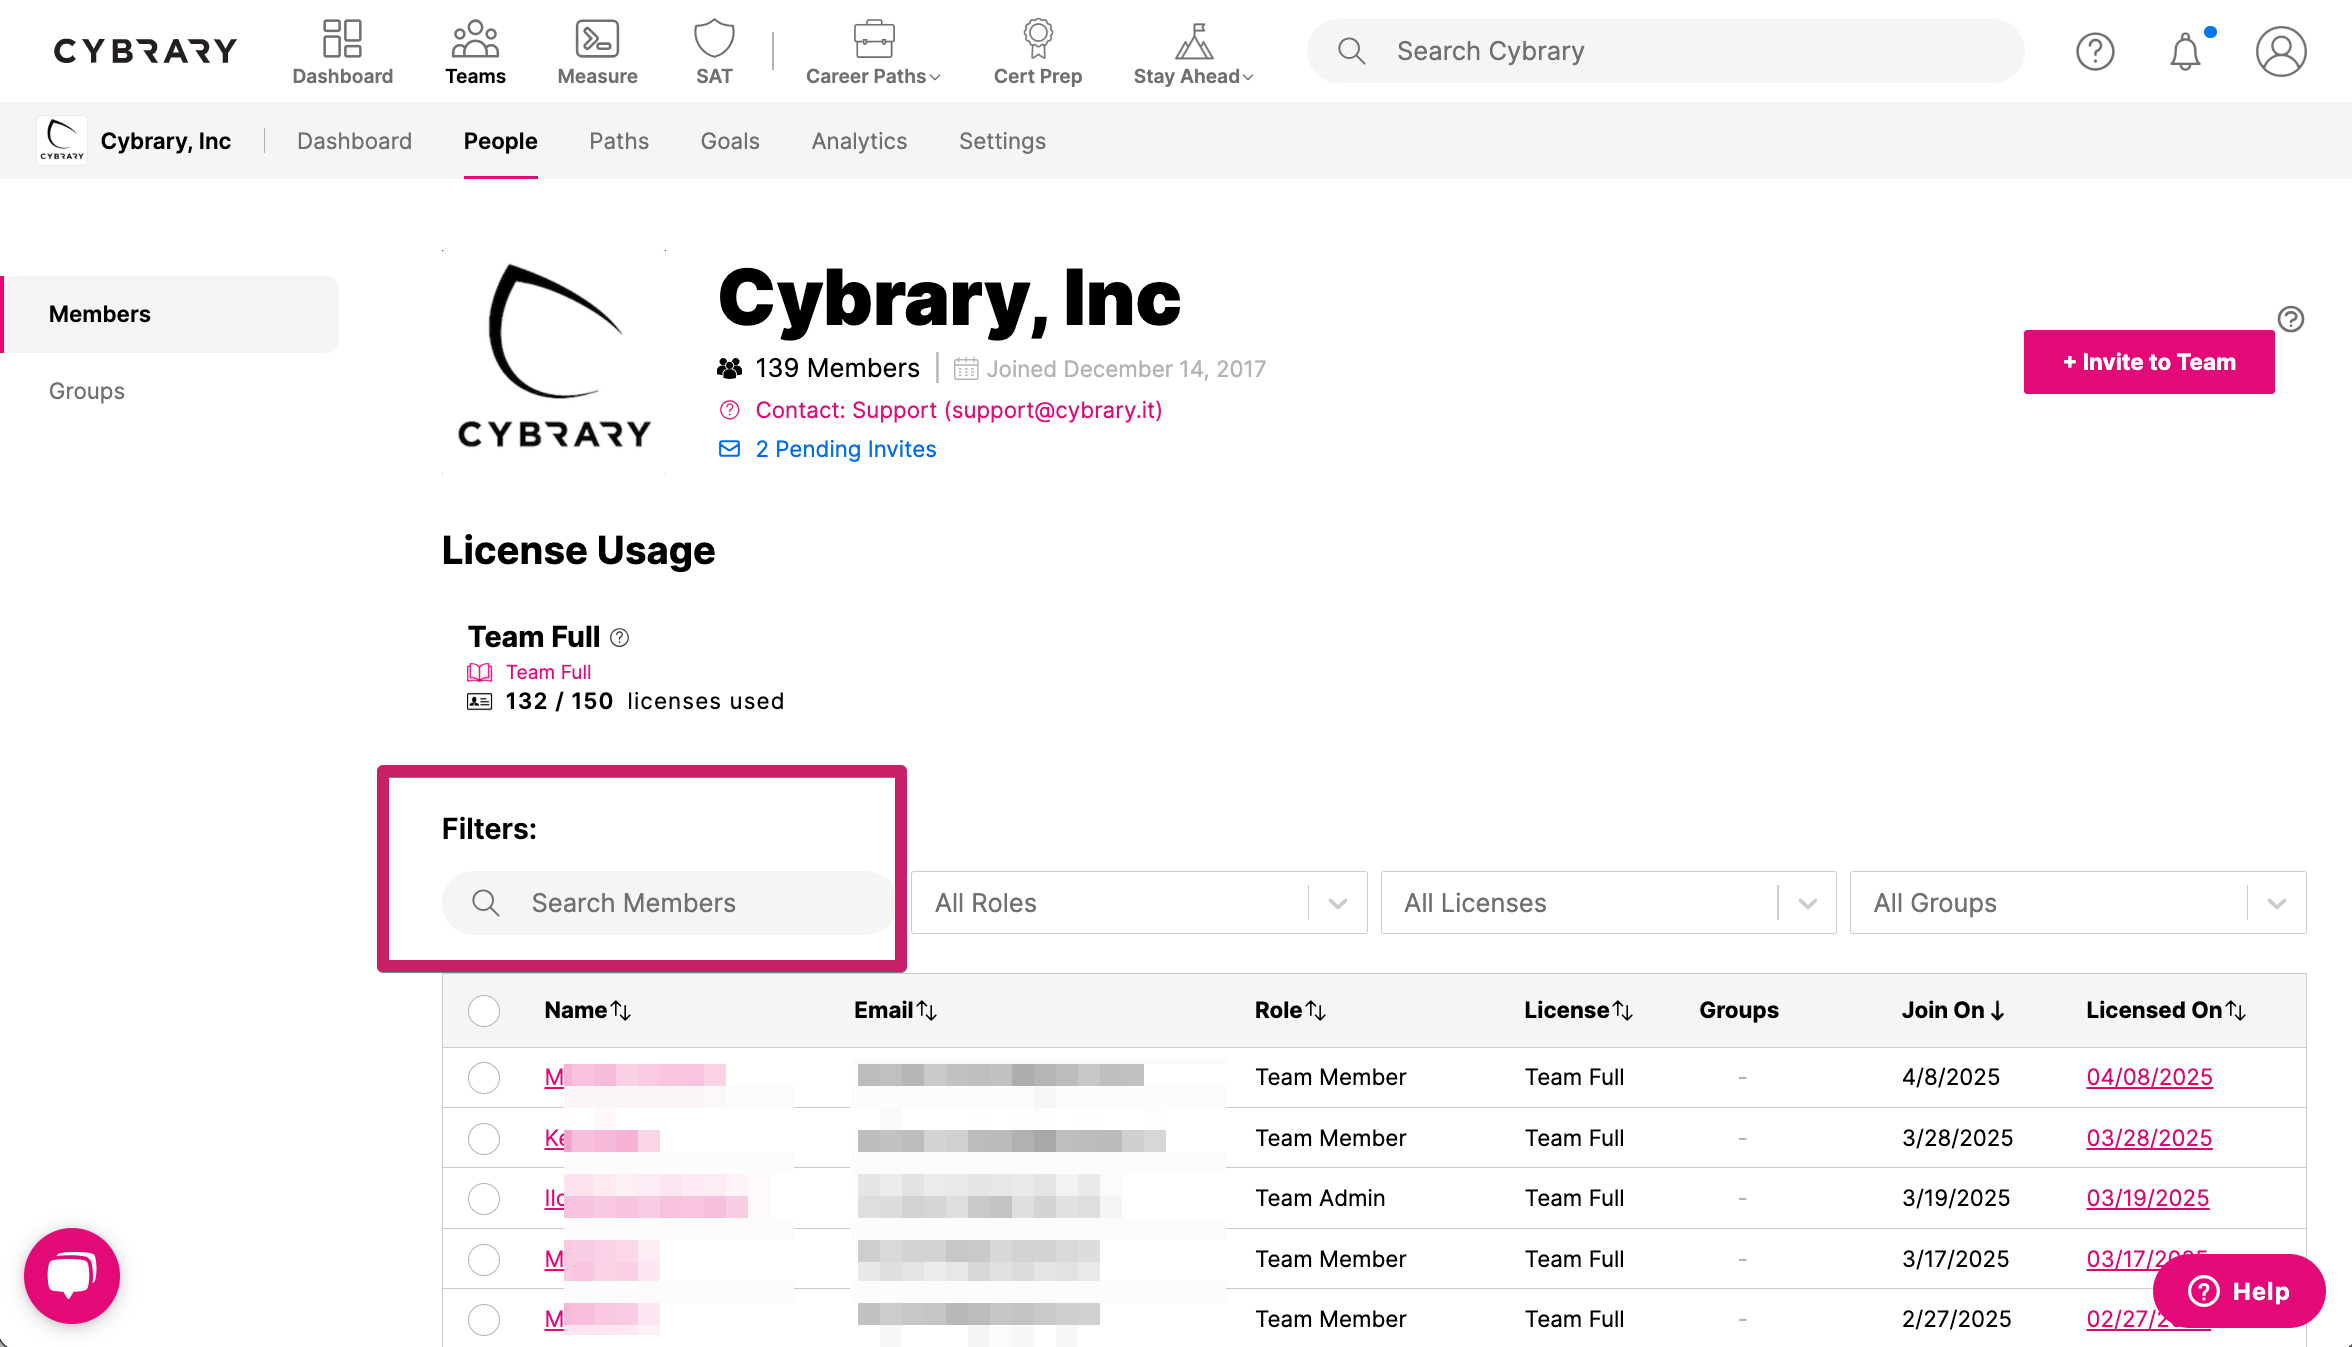Select the People tab

(x=500, y=141)
